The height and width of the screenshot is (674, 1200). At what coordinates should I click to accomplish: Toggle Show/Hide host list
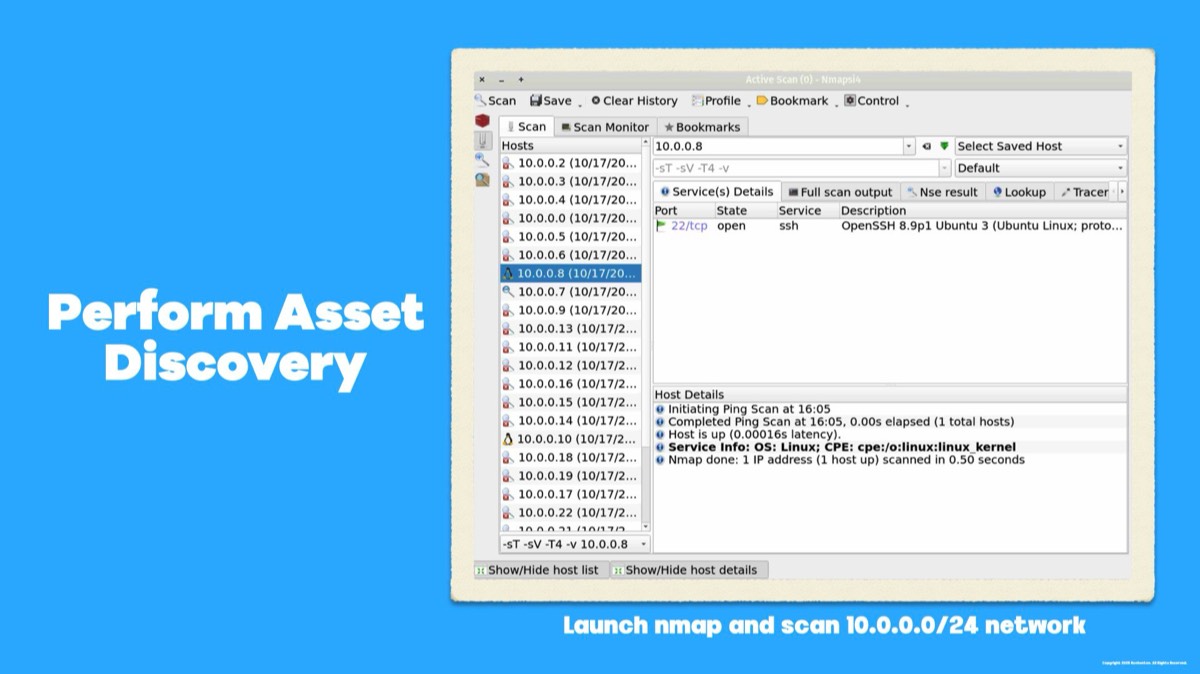click(x=537, y=570)
